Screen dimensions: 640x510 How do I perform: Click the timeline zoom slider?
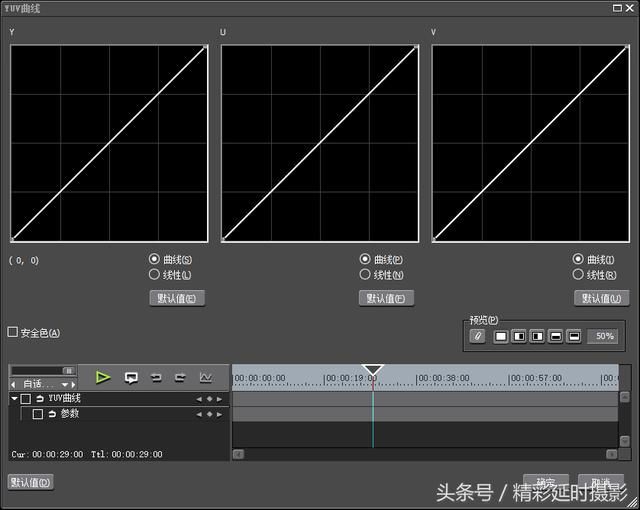42,370
